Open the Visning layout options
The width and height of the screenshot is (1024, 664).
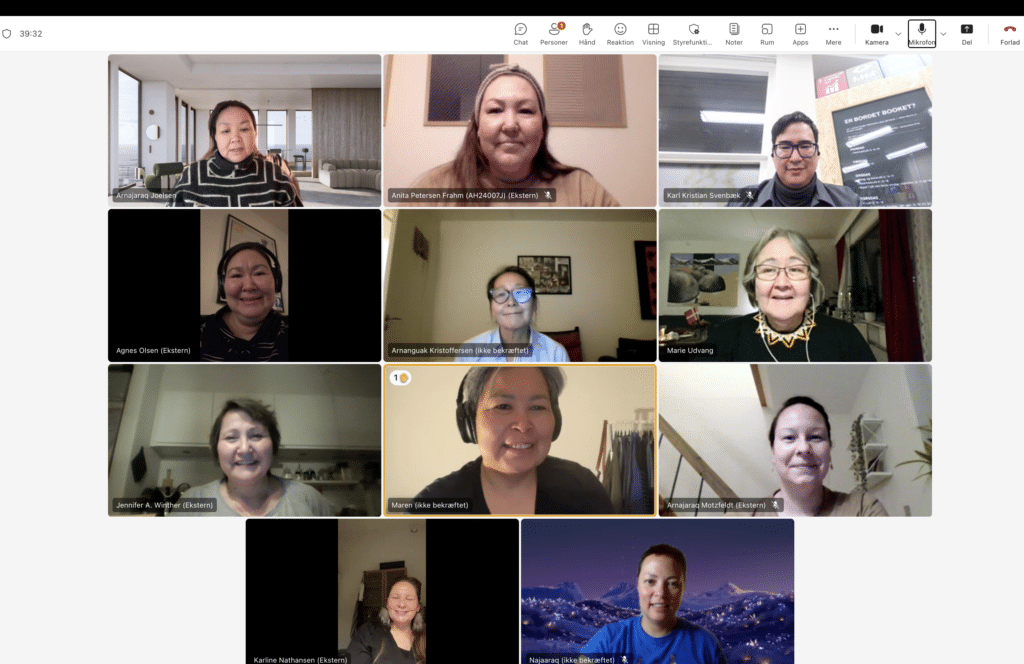click(653, 33)
